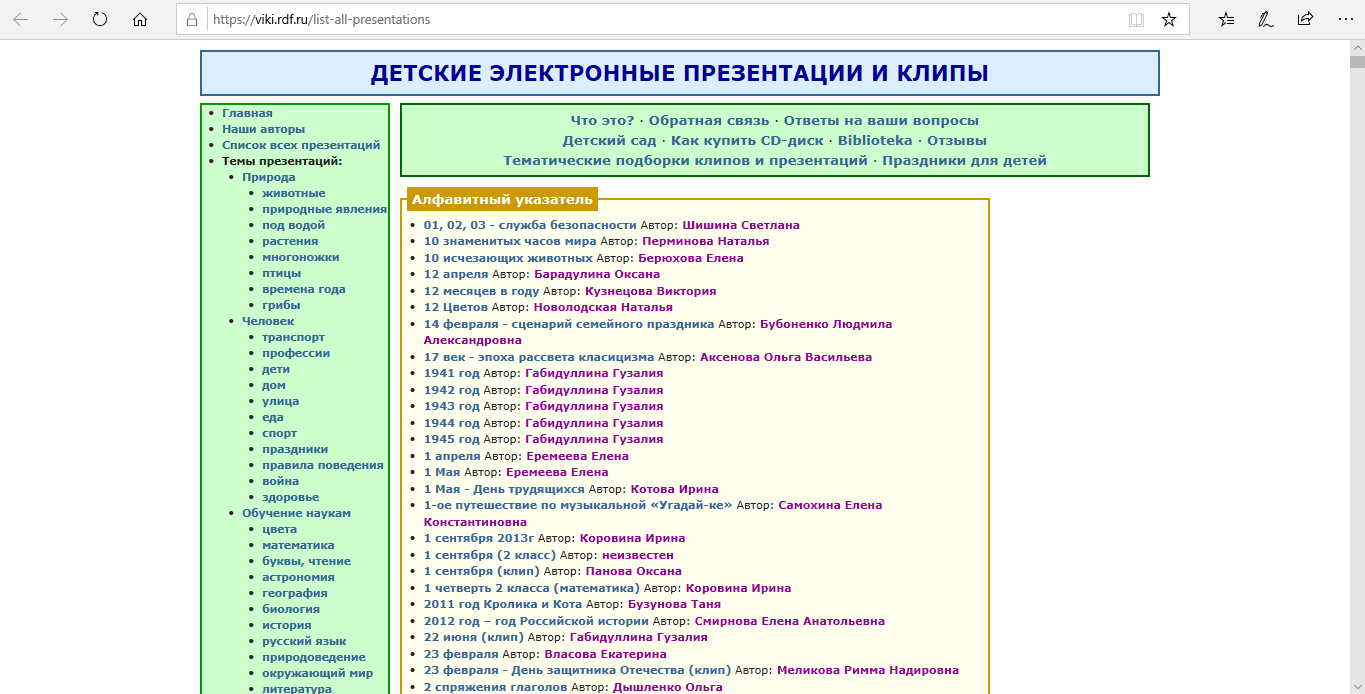Screen dimensions: 1365x694
Task: Open browser Settings and more menu
Action: (1344, 19)
